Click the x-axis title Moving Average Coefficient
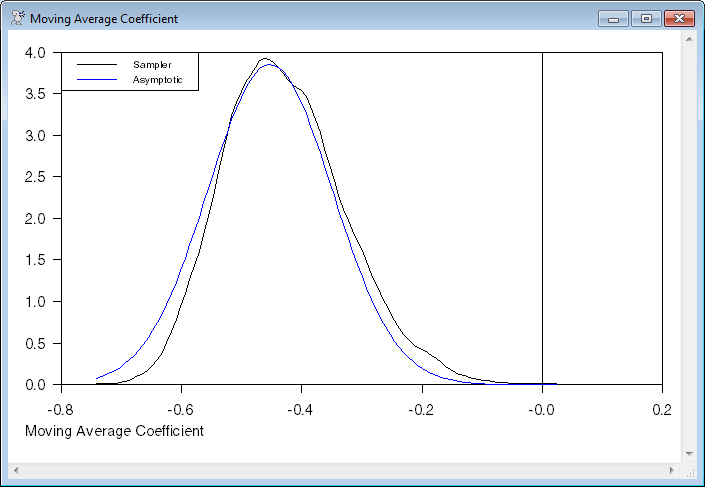The height and width of the screenshot is (487, 705). 113,431
